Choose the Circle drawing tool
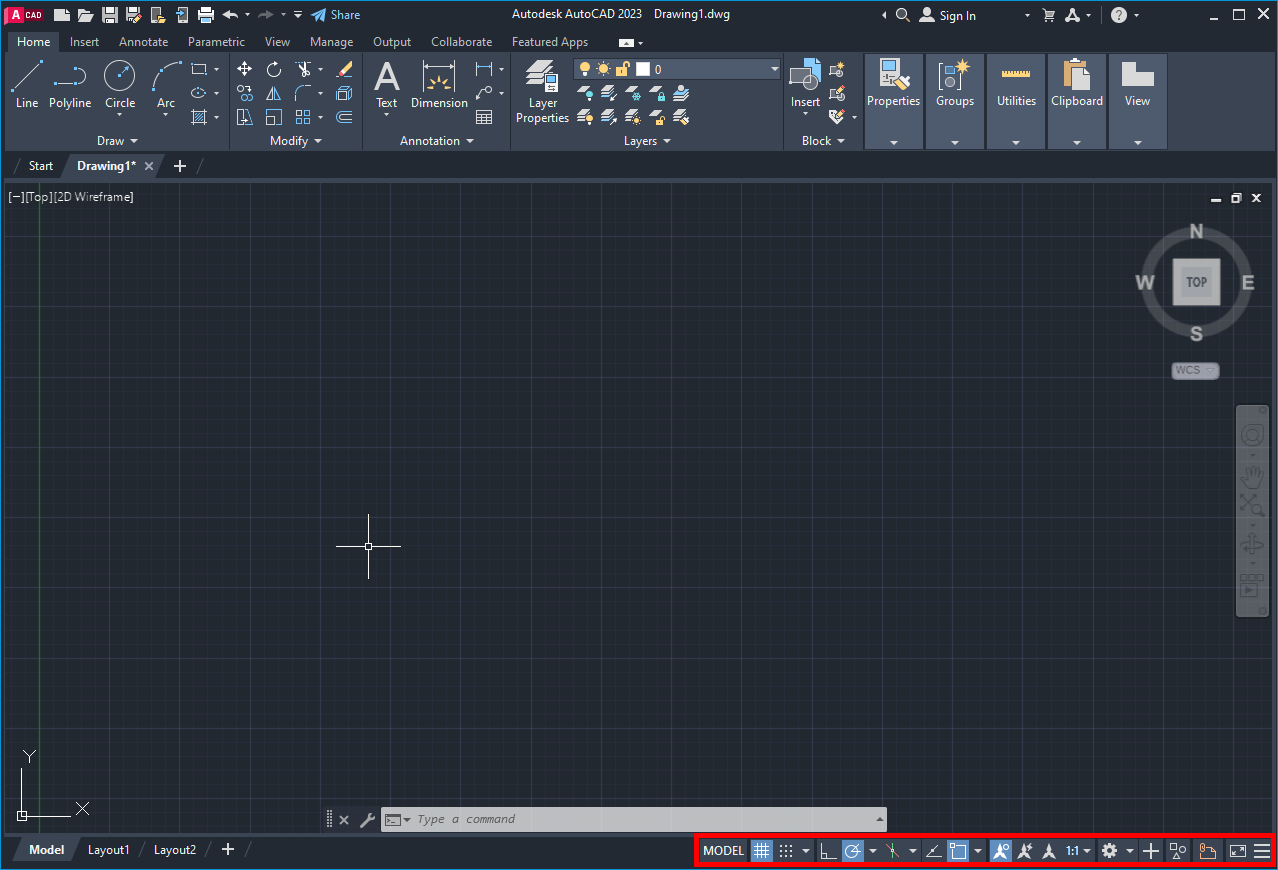This screenshot has height=870, width=1278. [120, 85]
